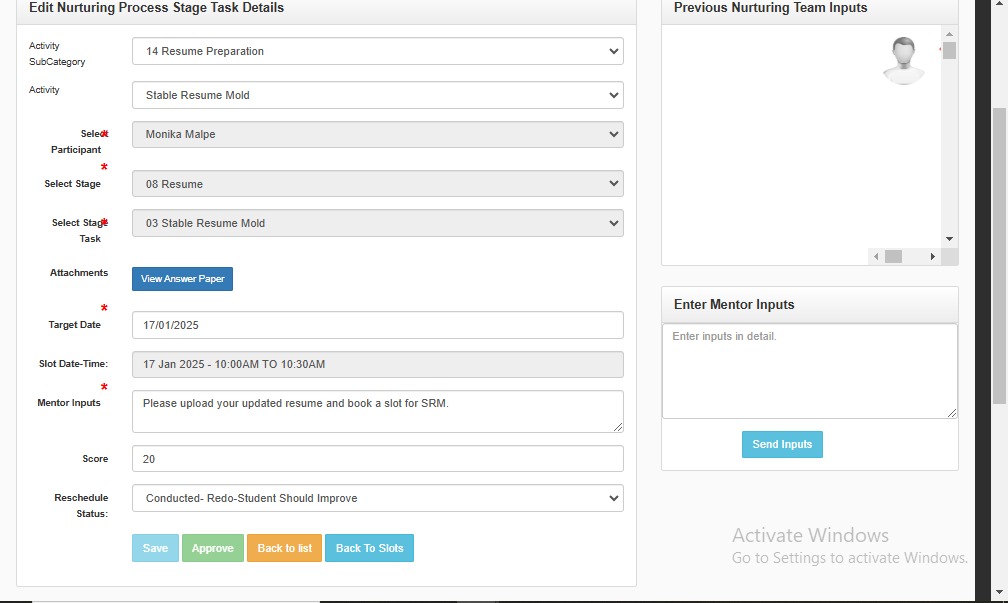Click the Enter inputs in detail textbox
The image size is (1008, 603).
(x=809, y=371)
